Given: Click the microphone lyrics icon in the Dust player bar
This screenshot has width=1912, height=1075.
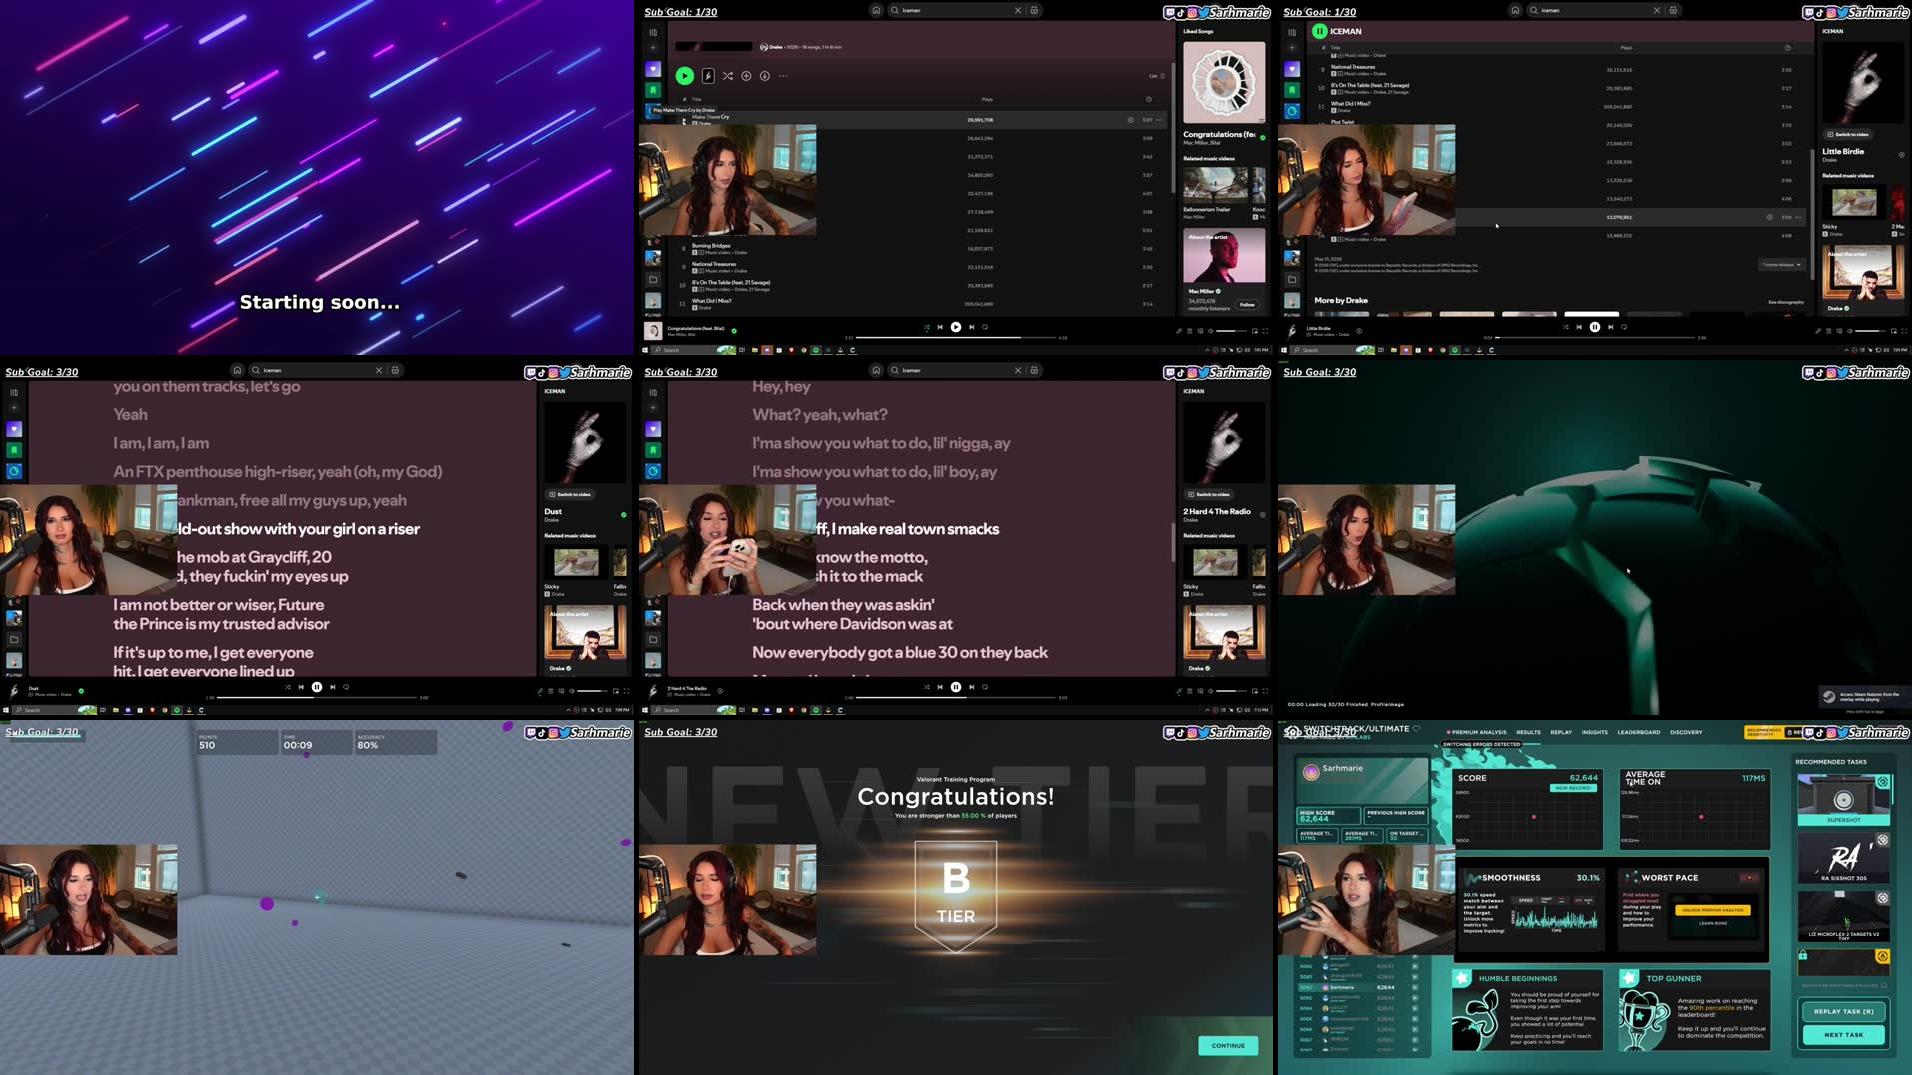Looking at the screenshot, I should point(540,691).
